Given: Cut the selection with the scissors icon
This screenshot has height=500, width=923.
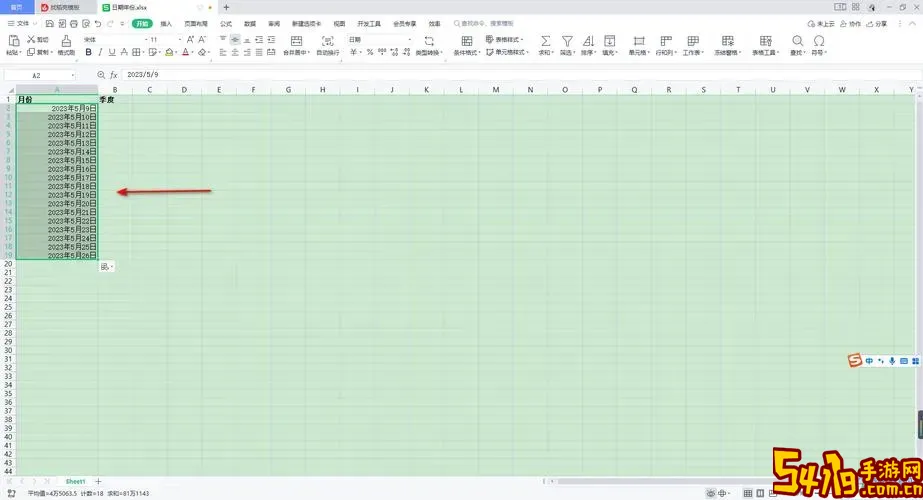Looking at the screenshot, I should (31, 39).
